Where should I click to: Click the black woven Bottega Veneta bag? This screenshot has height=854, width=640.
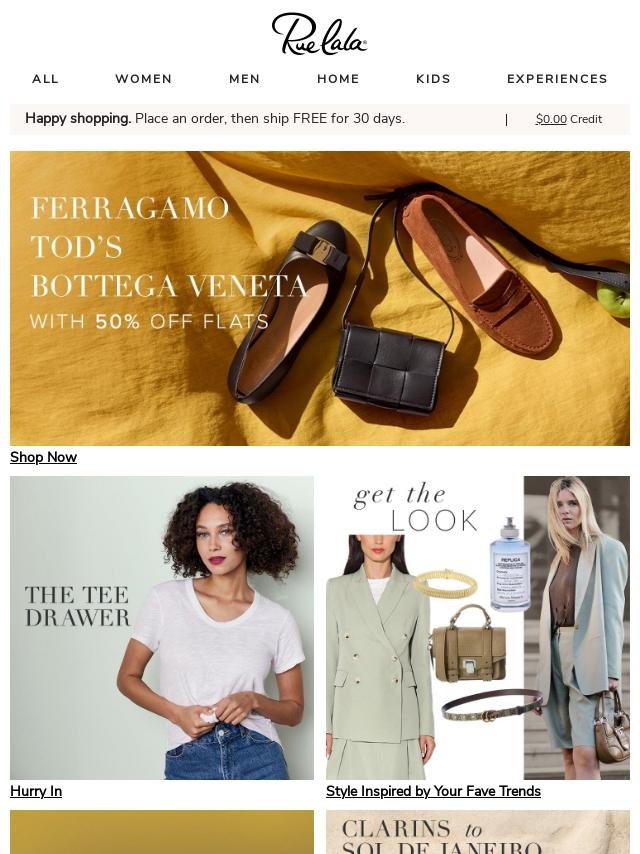click(x=389, y=368)
